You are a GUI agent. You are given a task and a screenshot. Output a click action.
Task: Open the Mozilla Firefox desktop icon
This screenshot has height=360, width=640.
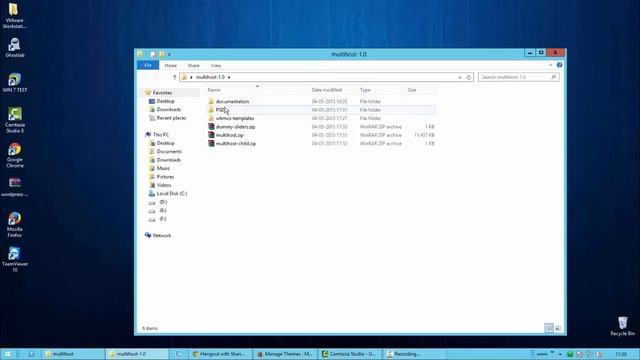coord(14,224)
